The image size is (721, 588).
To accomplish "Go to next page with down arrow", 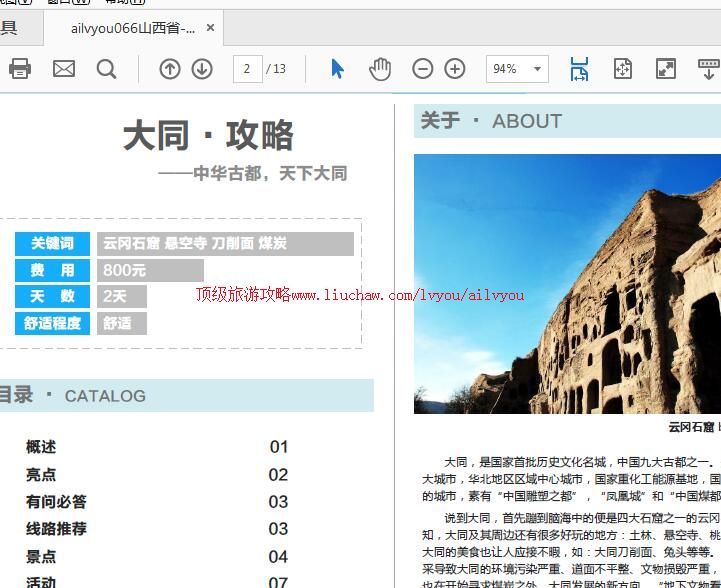I will (202, 68).
